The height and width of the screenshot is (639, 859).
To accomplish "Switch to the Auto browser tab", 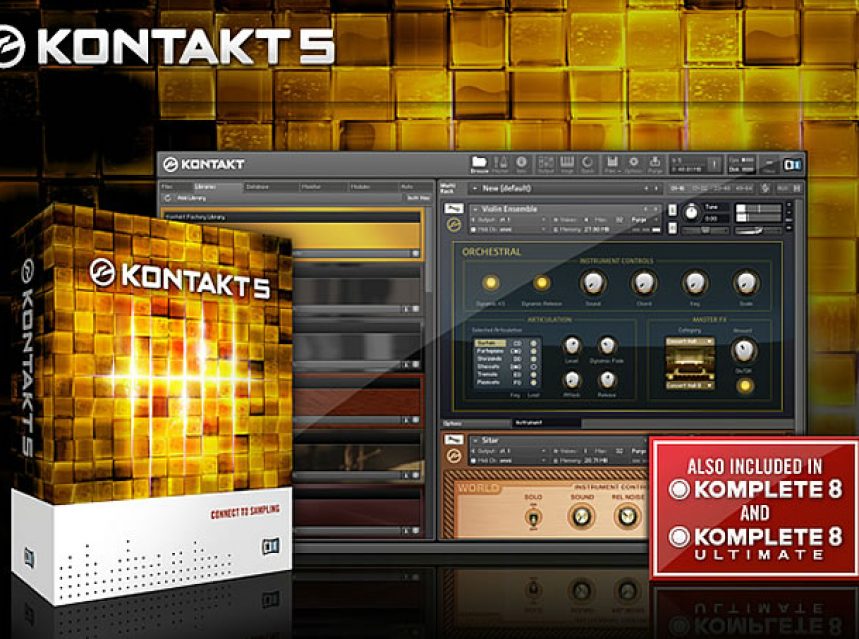I will pos(414,187).
